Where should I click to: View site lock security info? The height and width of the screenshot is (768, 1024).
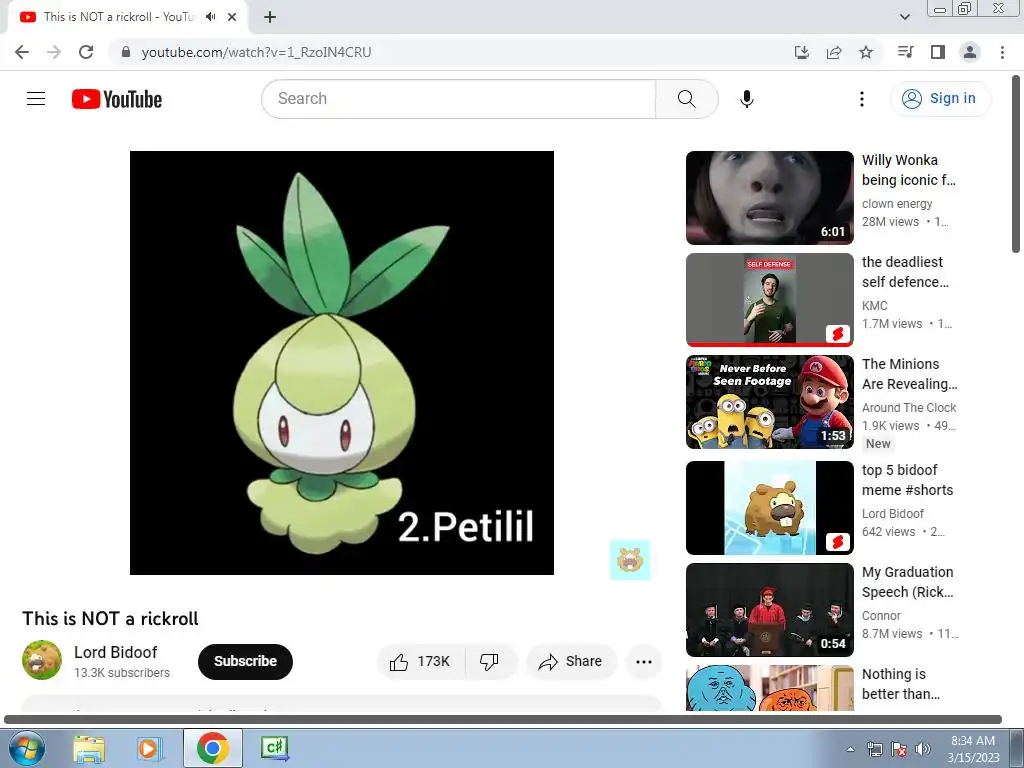coord(126,52)
